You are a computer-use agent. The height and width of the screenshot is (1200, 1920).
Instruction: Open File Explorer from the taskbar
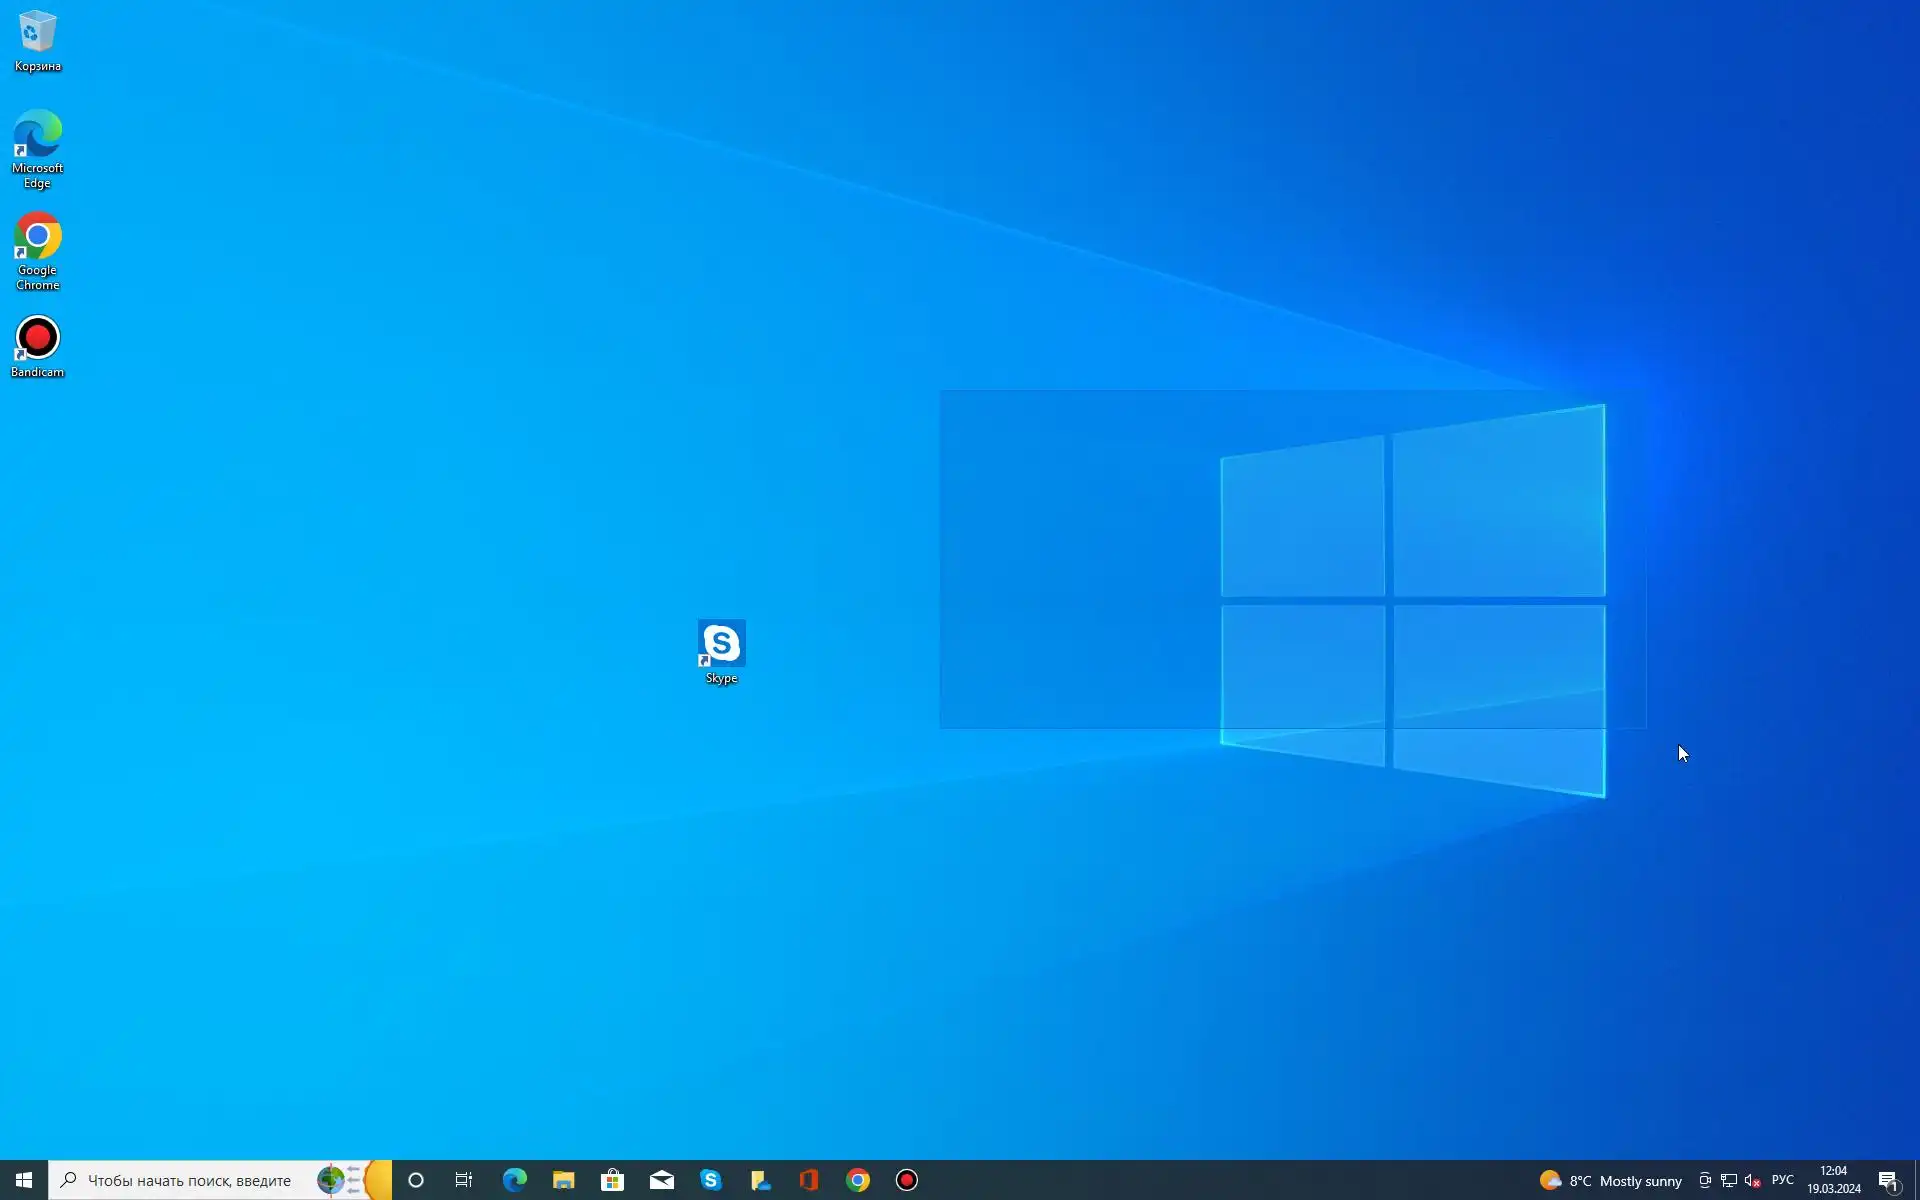(x=563, y=1180)
